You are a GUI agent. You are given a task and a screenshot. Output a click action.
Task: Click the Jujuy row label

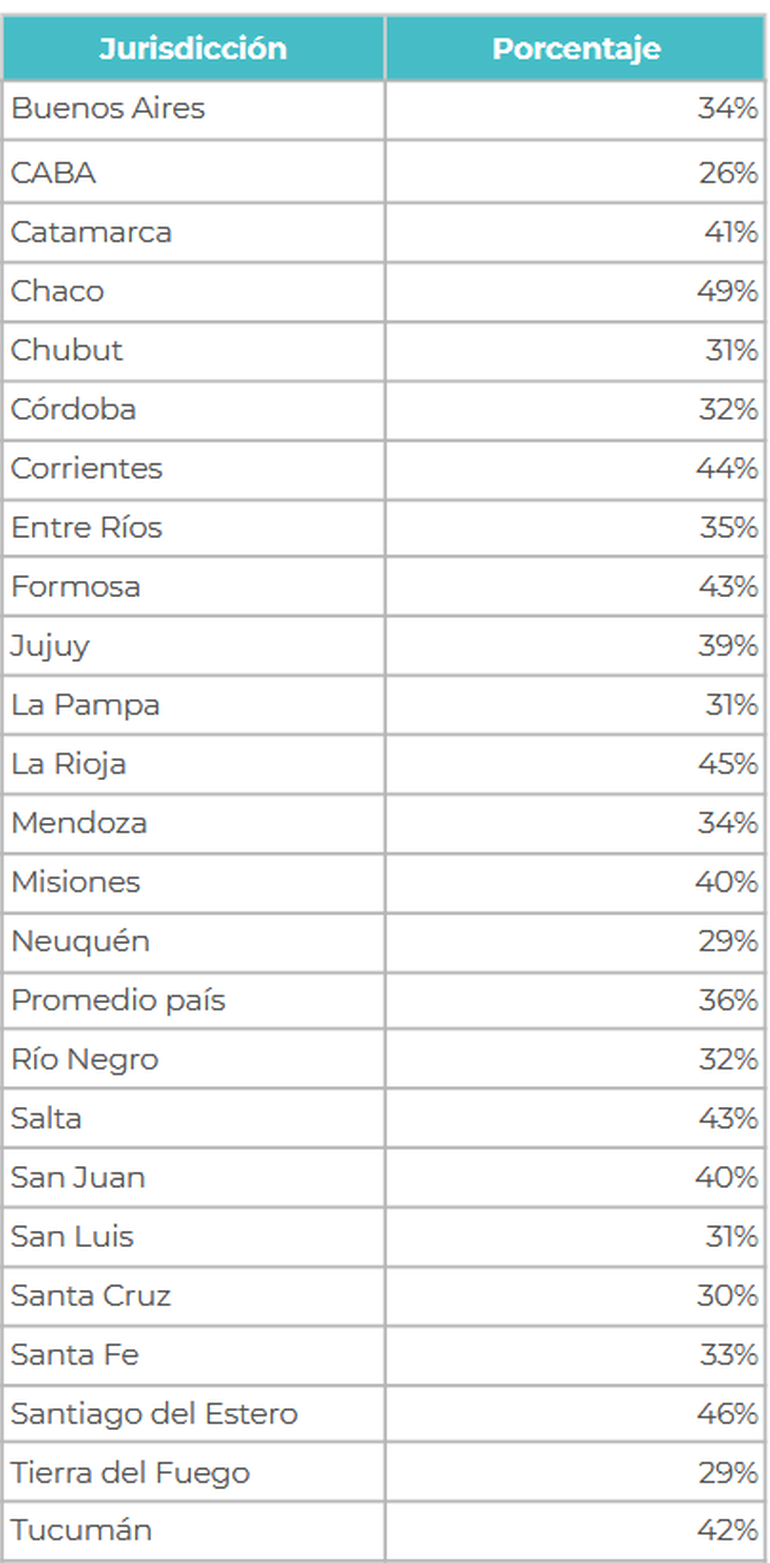[50, 646]
